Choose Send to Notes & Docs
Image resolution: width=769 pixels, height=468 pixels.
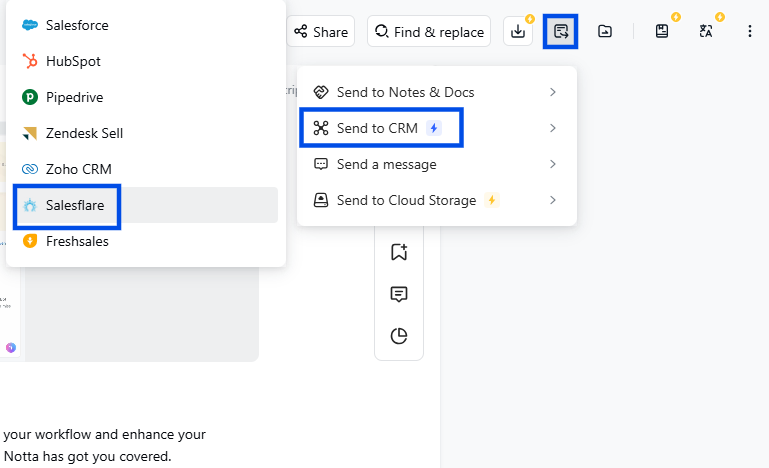pos(436,92)
